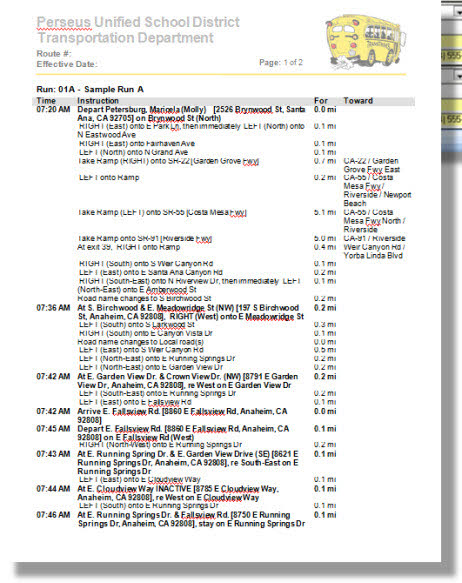Click LEFT (South) onto S Larkwood St step

136,325
